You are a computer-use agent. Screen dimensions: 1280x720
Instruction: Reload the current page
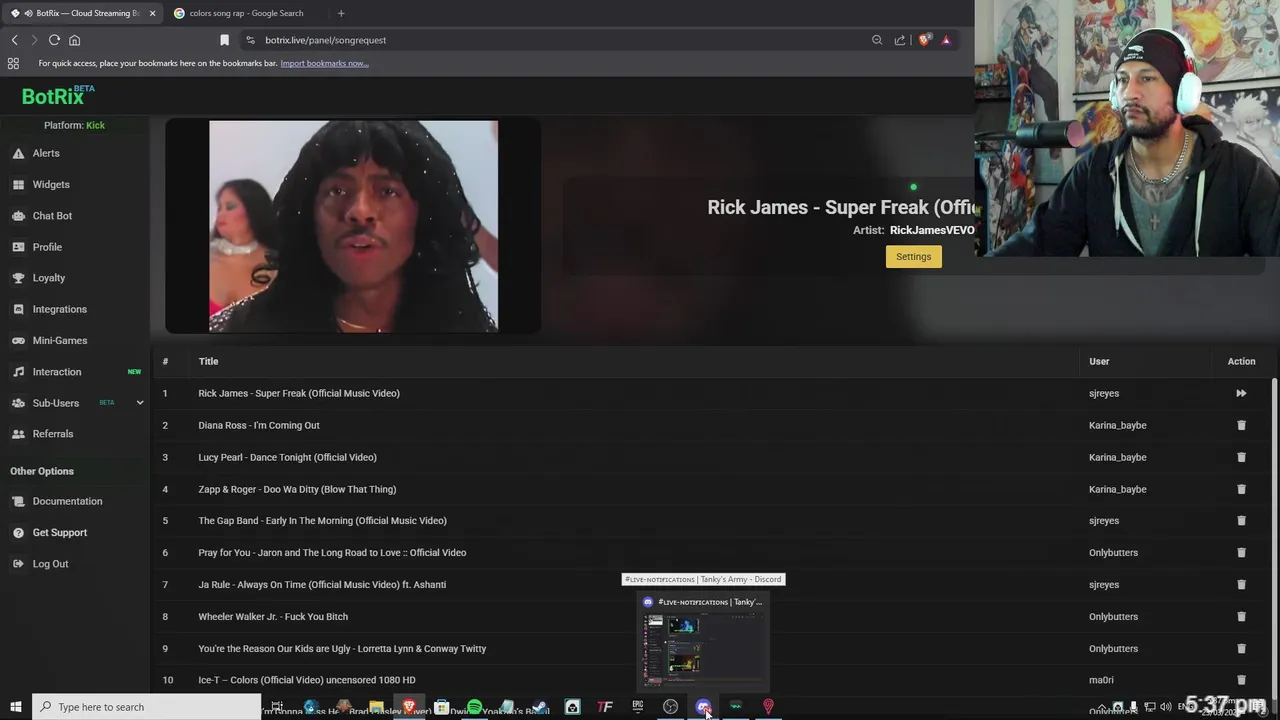tap(54, 40)
